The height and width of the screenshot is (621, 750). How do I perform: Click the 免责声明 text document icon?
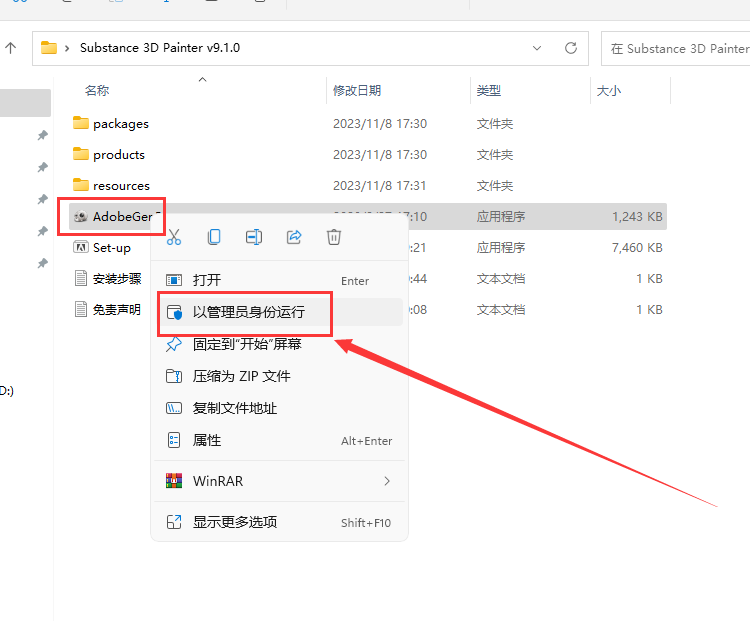coord(81,309)
